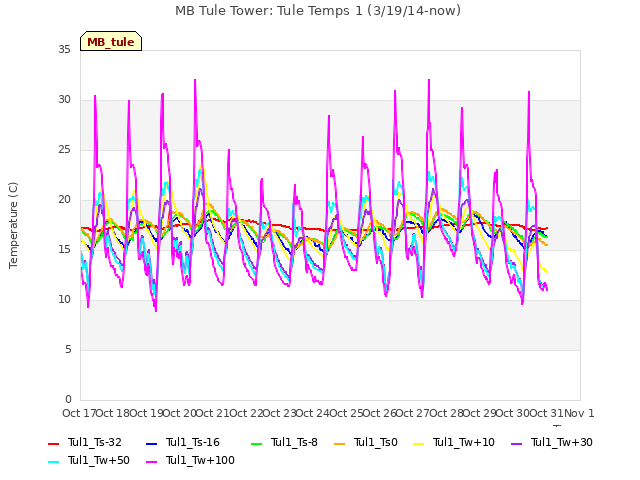Toggle the Tul1_Ts0 legend entry
Screen dimensions: 640x480
366,442
